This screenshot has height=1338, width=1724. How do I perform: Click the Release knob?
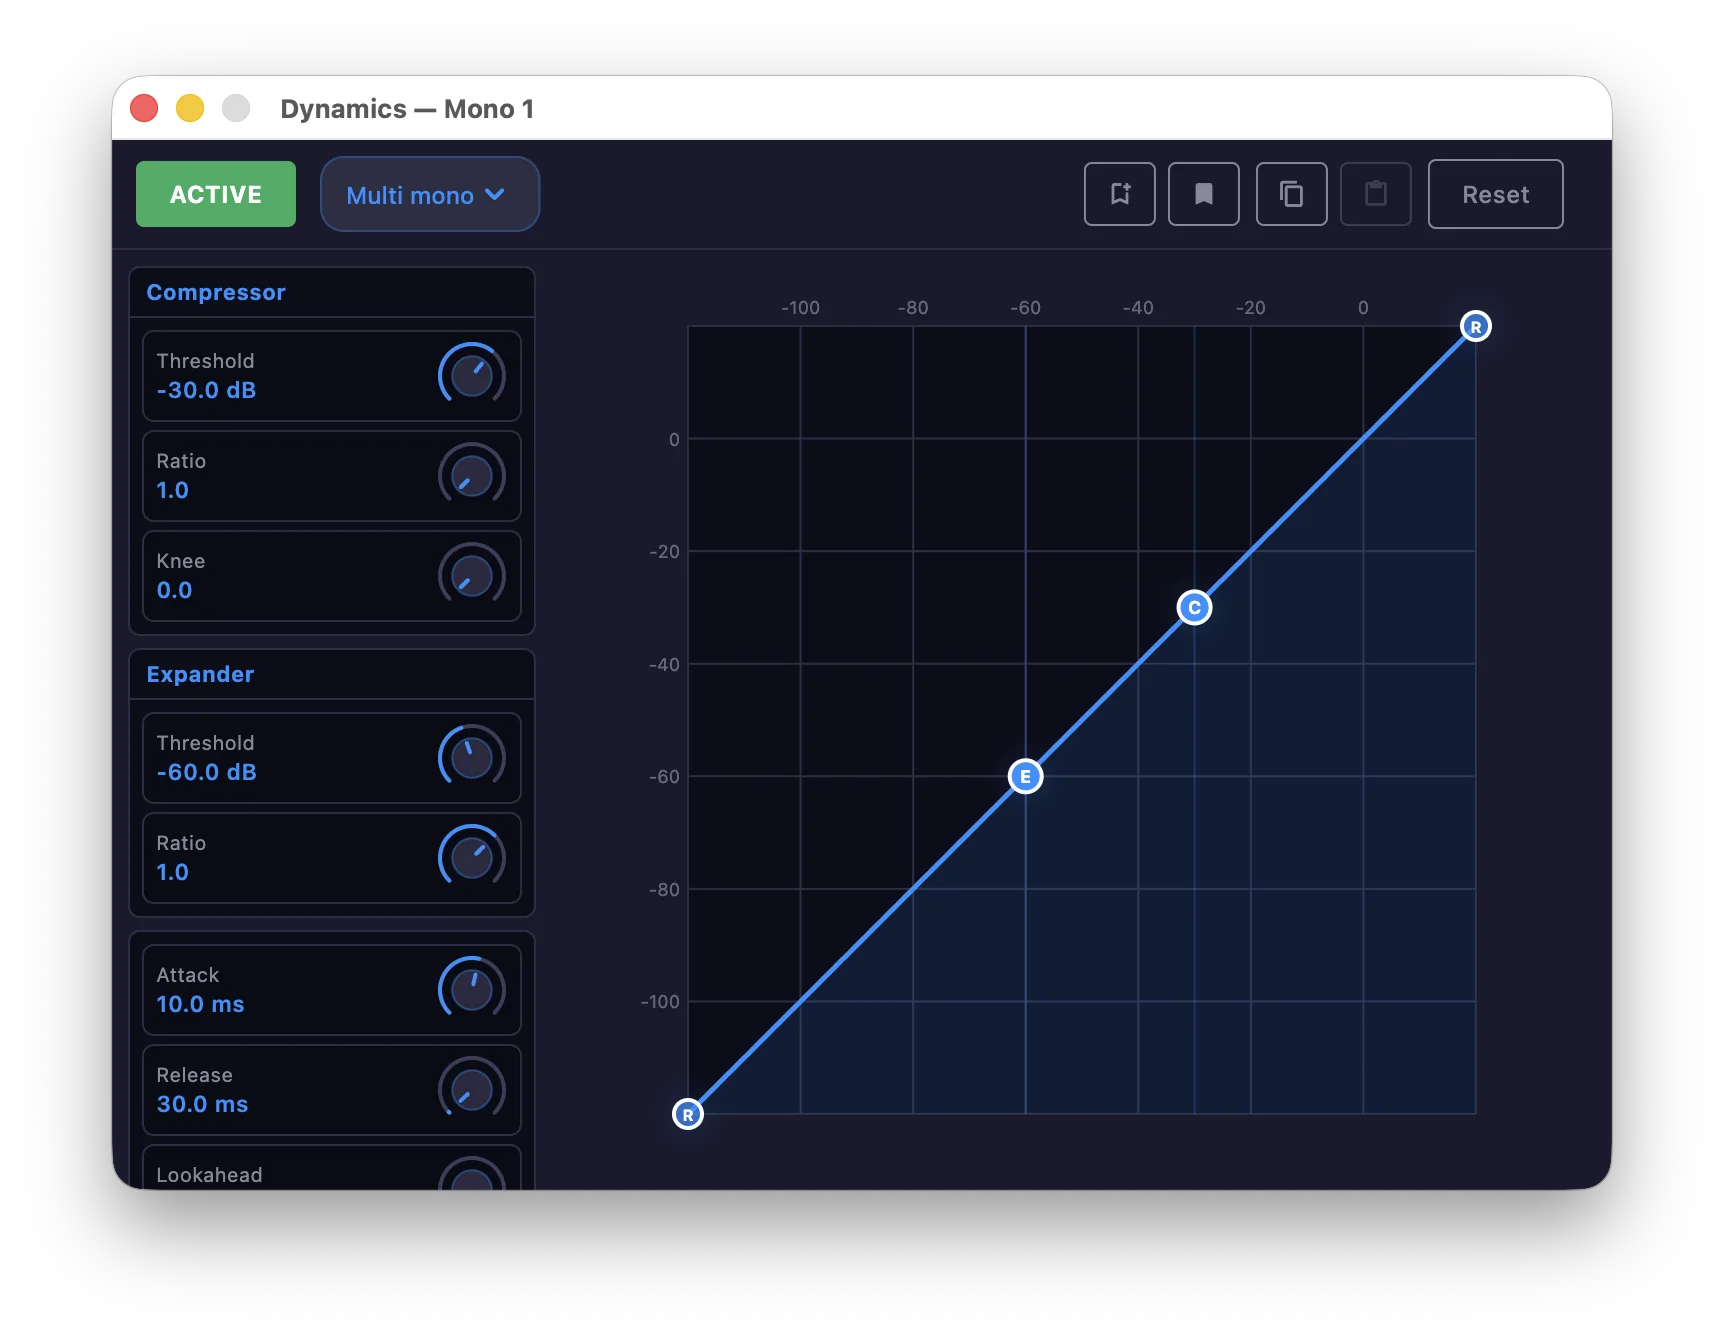[472, 1090]
